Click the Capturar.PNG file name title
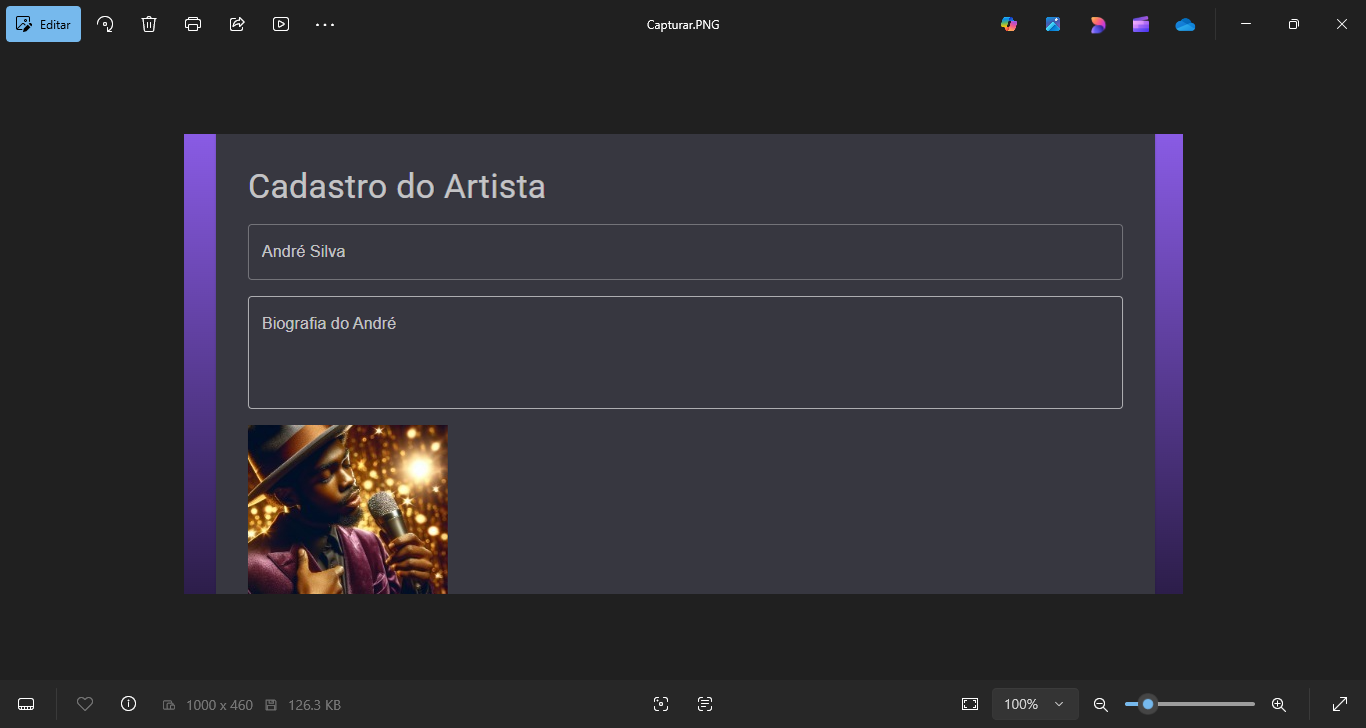 coord(683,25)
